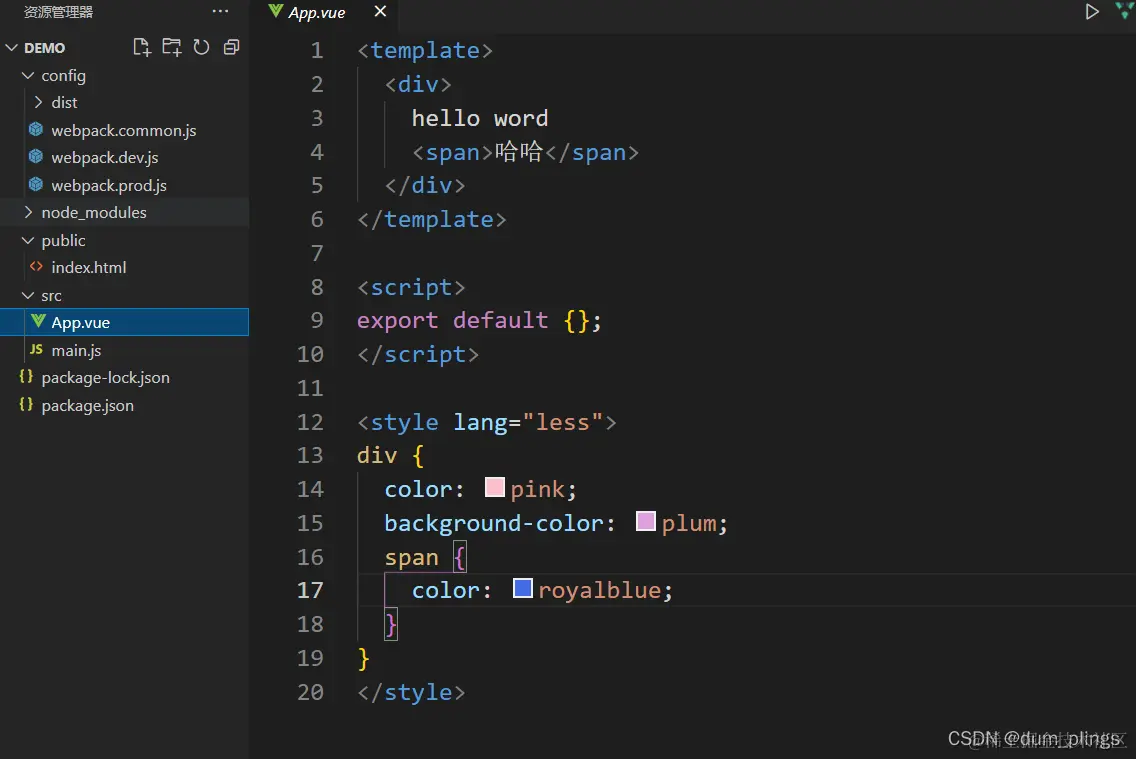Click the New Folder icon in explorer header
The height and width of the screenshot is (759, 1136).
tap(172, 47)
